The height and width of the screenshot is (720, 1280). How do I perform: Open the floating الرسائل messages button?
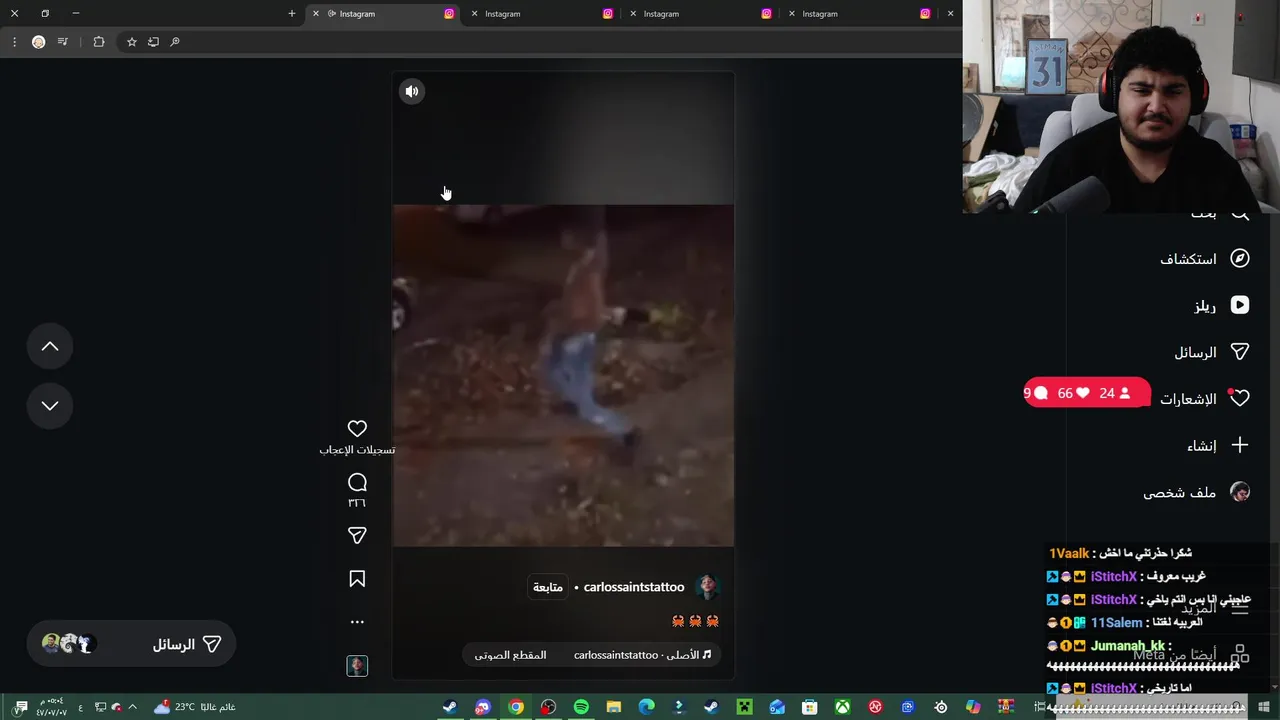tap(131, 644)
